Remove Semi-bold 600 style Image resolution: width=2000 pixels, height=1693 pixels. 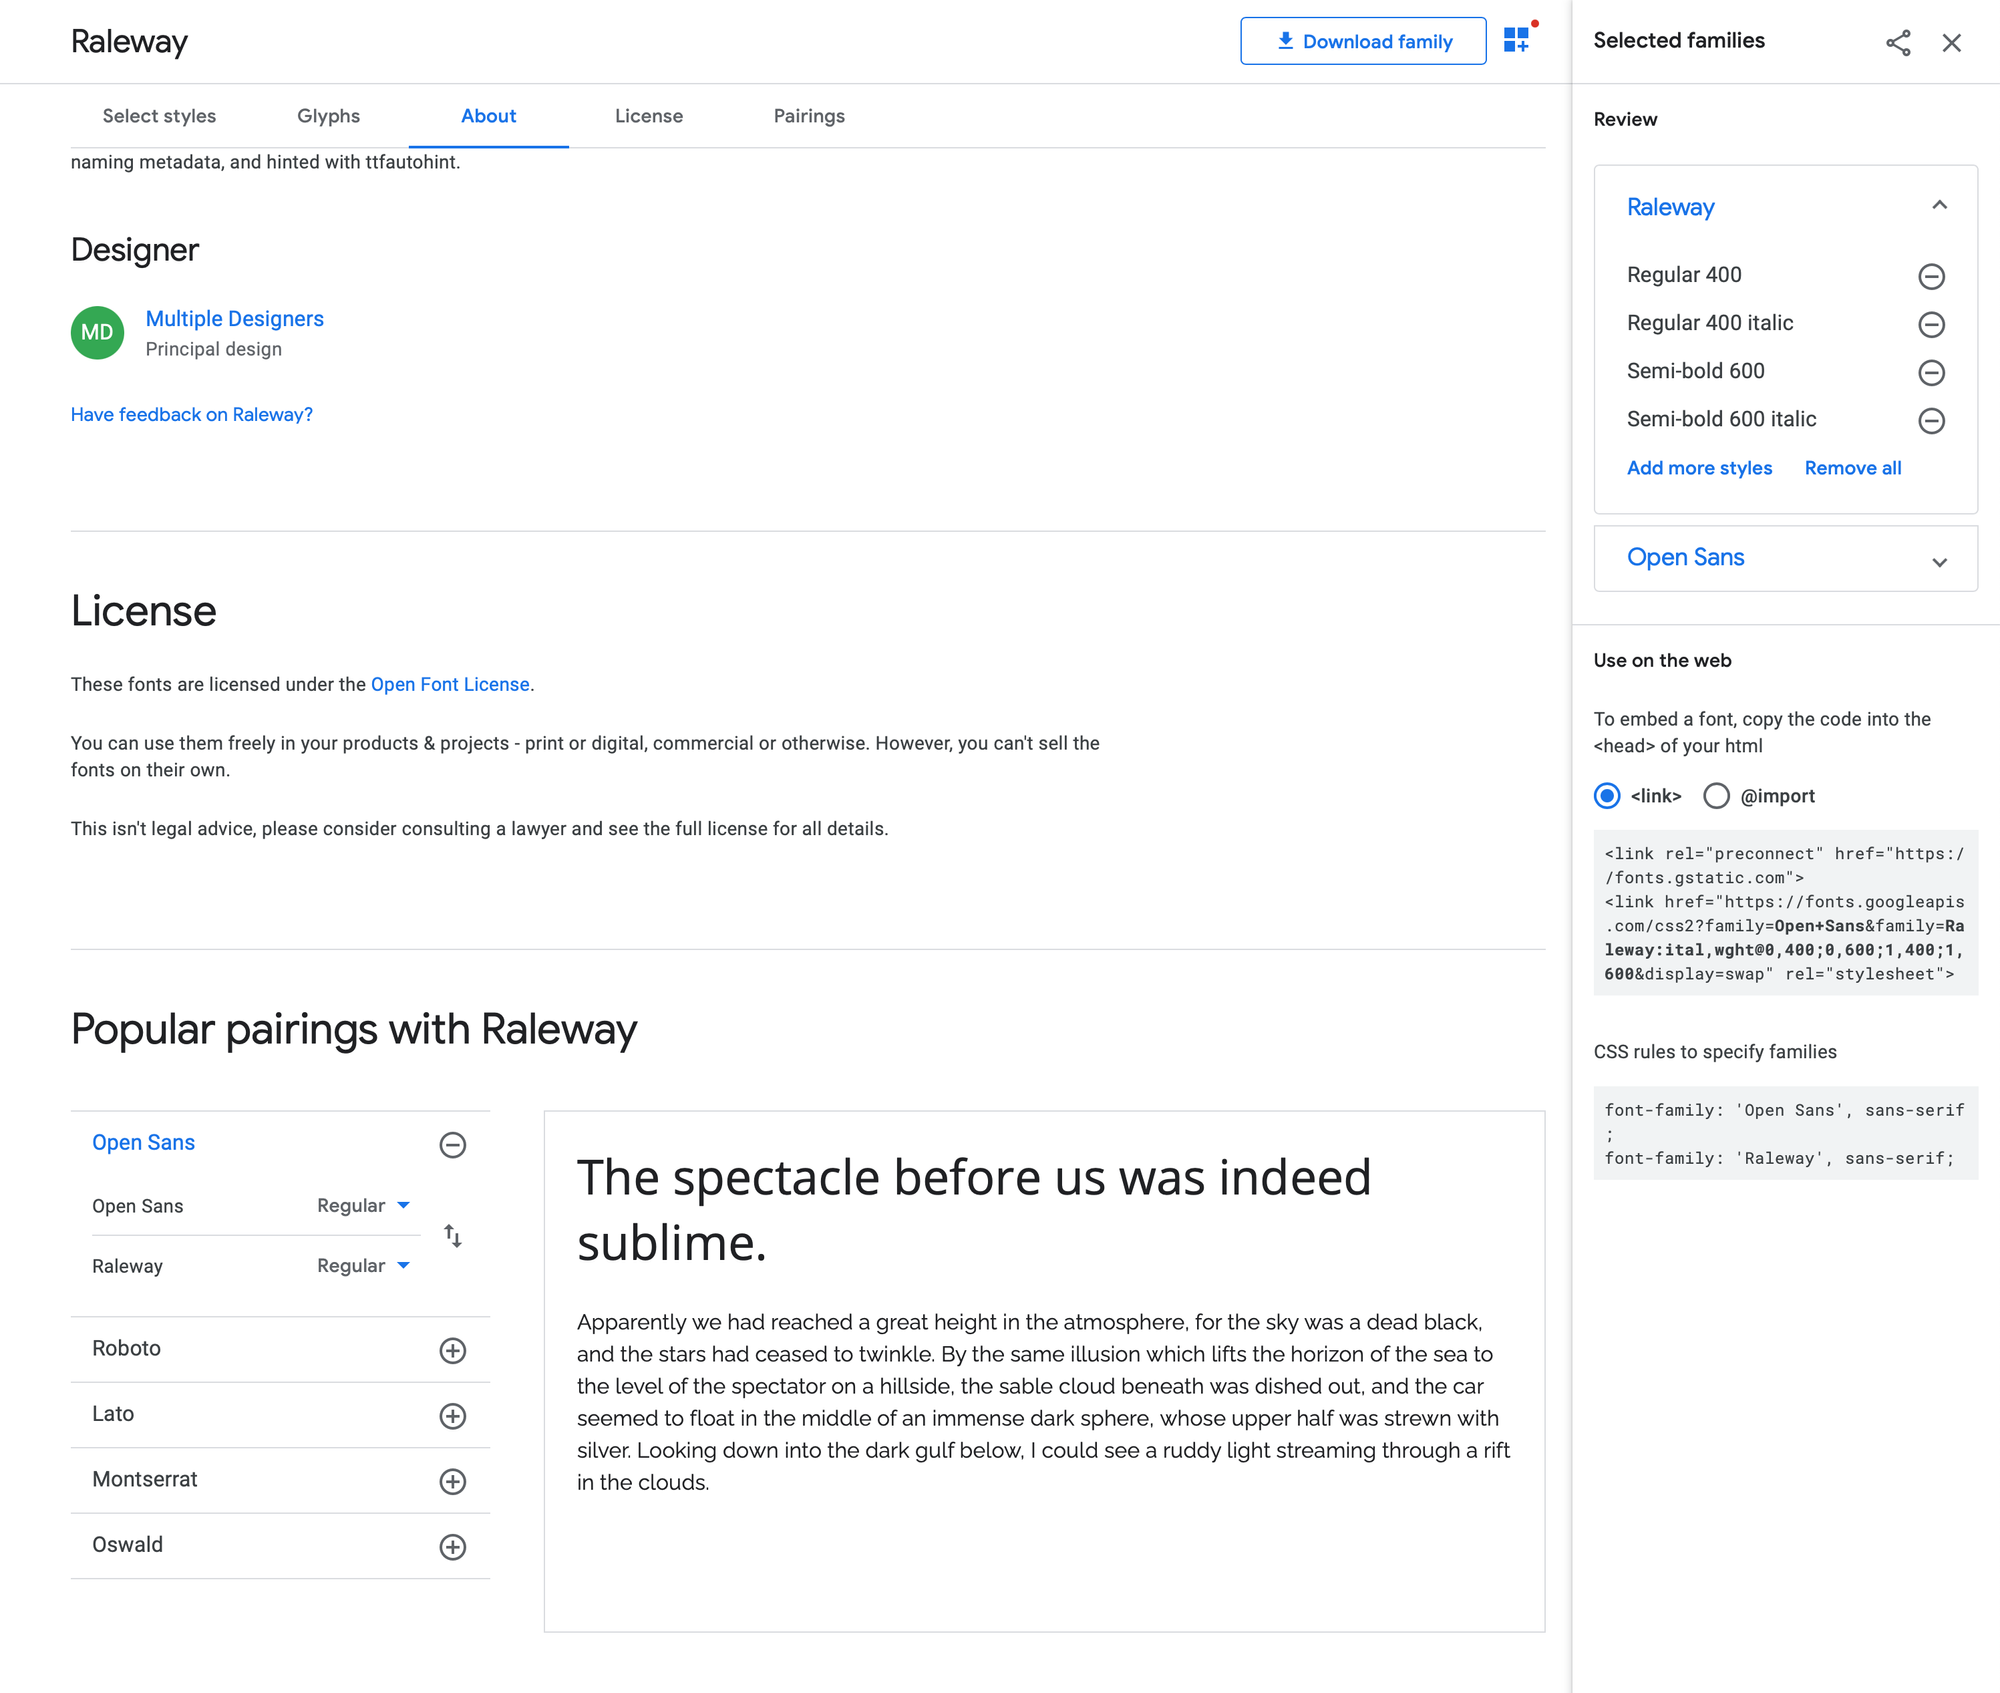pyautogui.click(x=1931, y=372)
